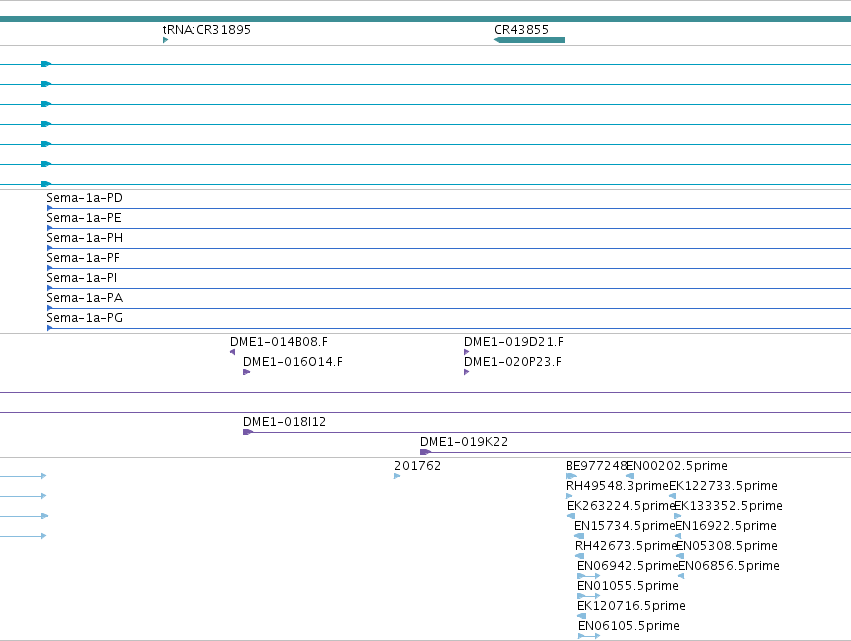Select the CR43855 gene arrow bar
The height and width of the screenshot is (641, 851).
[x=529, y=40]
